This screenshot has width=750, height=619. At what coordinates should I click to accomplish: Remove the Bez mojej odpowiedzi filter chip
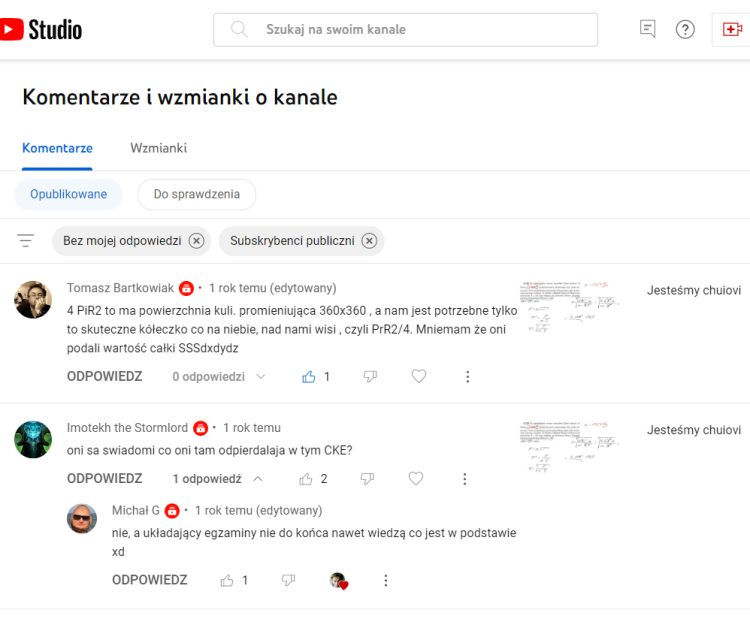click(x=197, y=241)
